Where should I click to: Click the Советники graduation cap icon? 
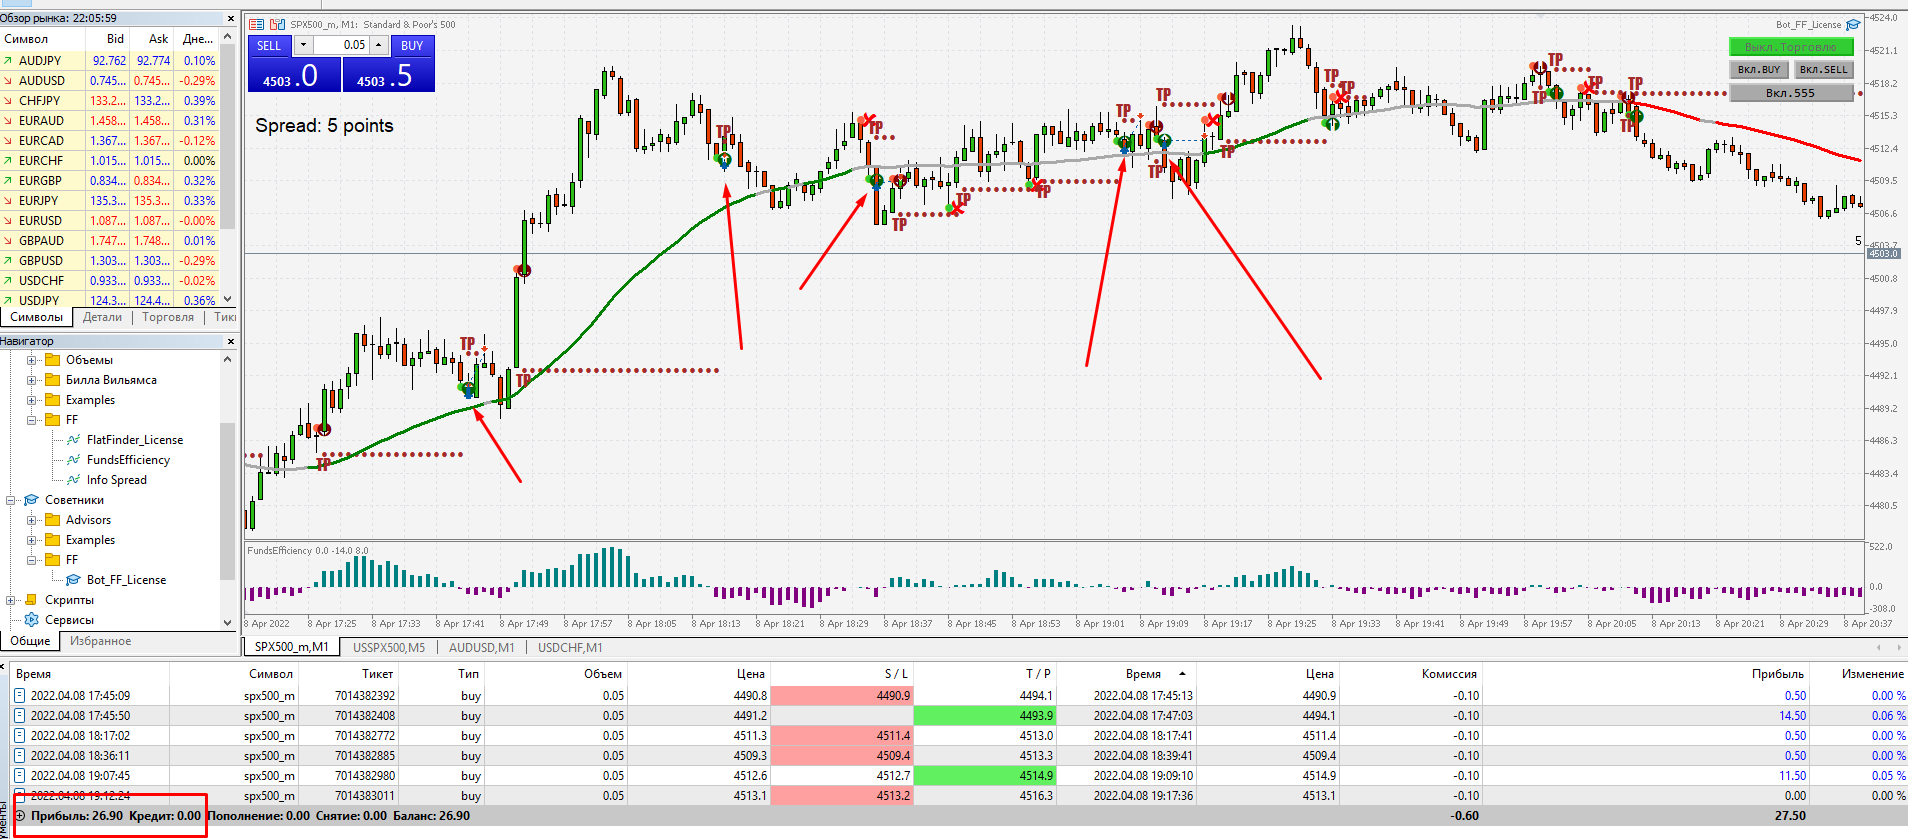click(x=31, y=500)
